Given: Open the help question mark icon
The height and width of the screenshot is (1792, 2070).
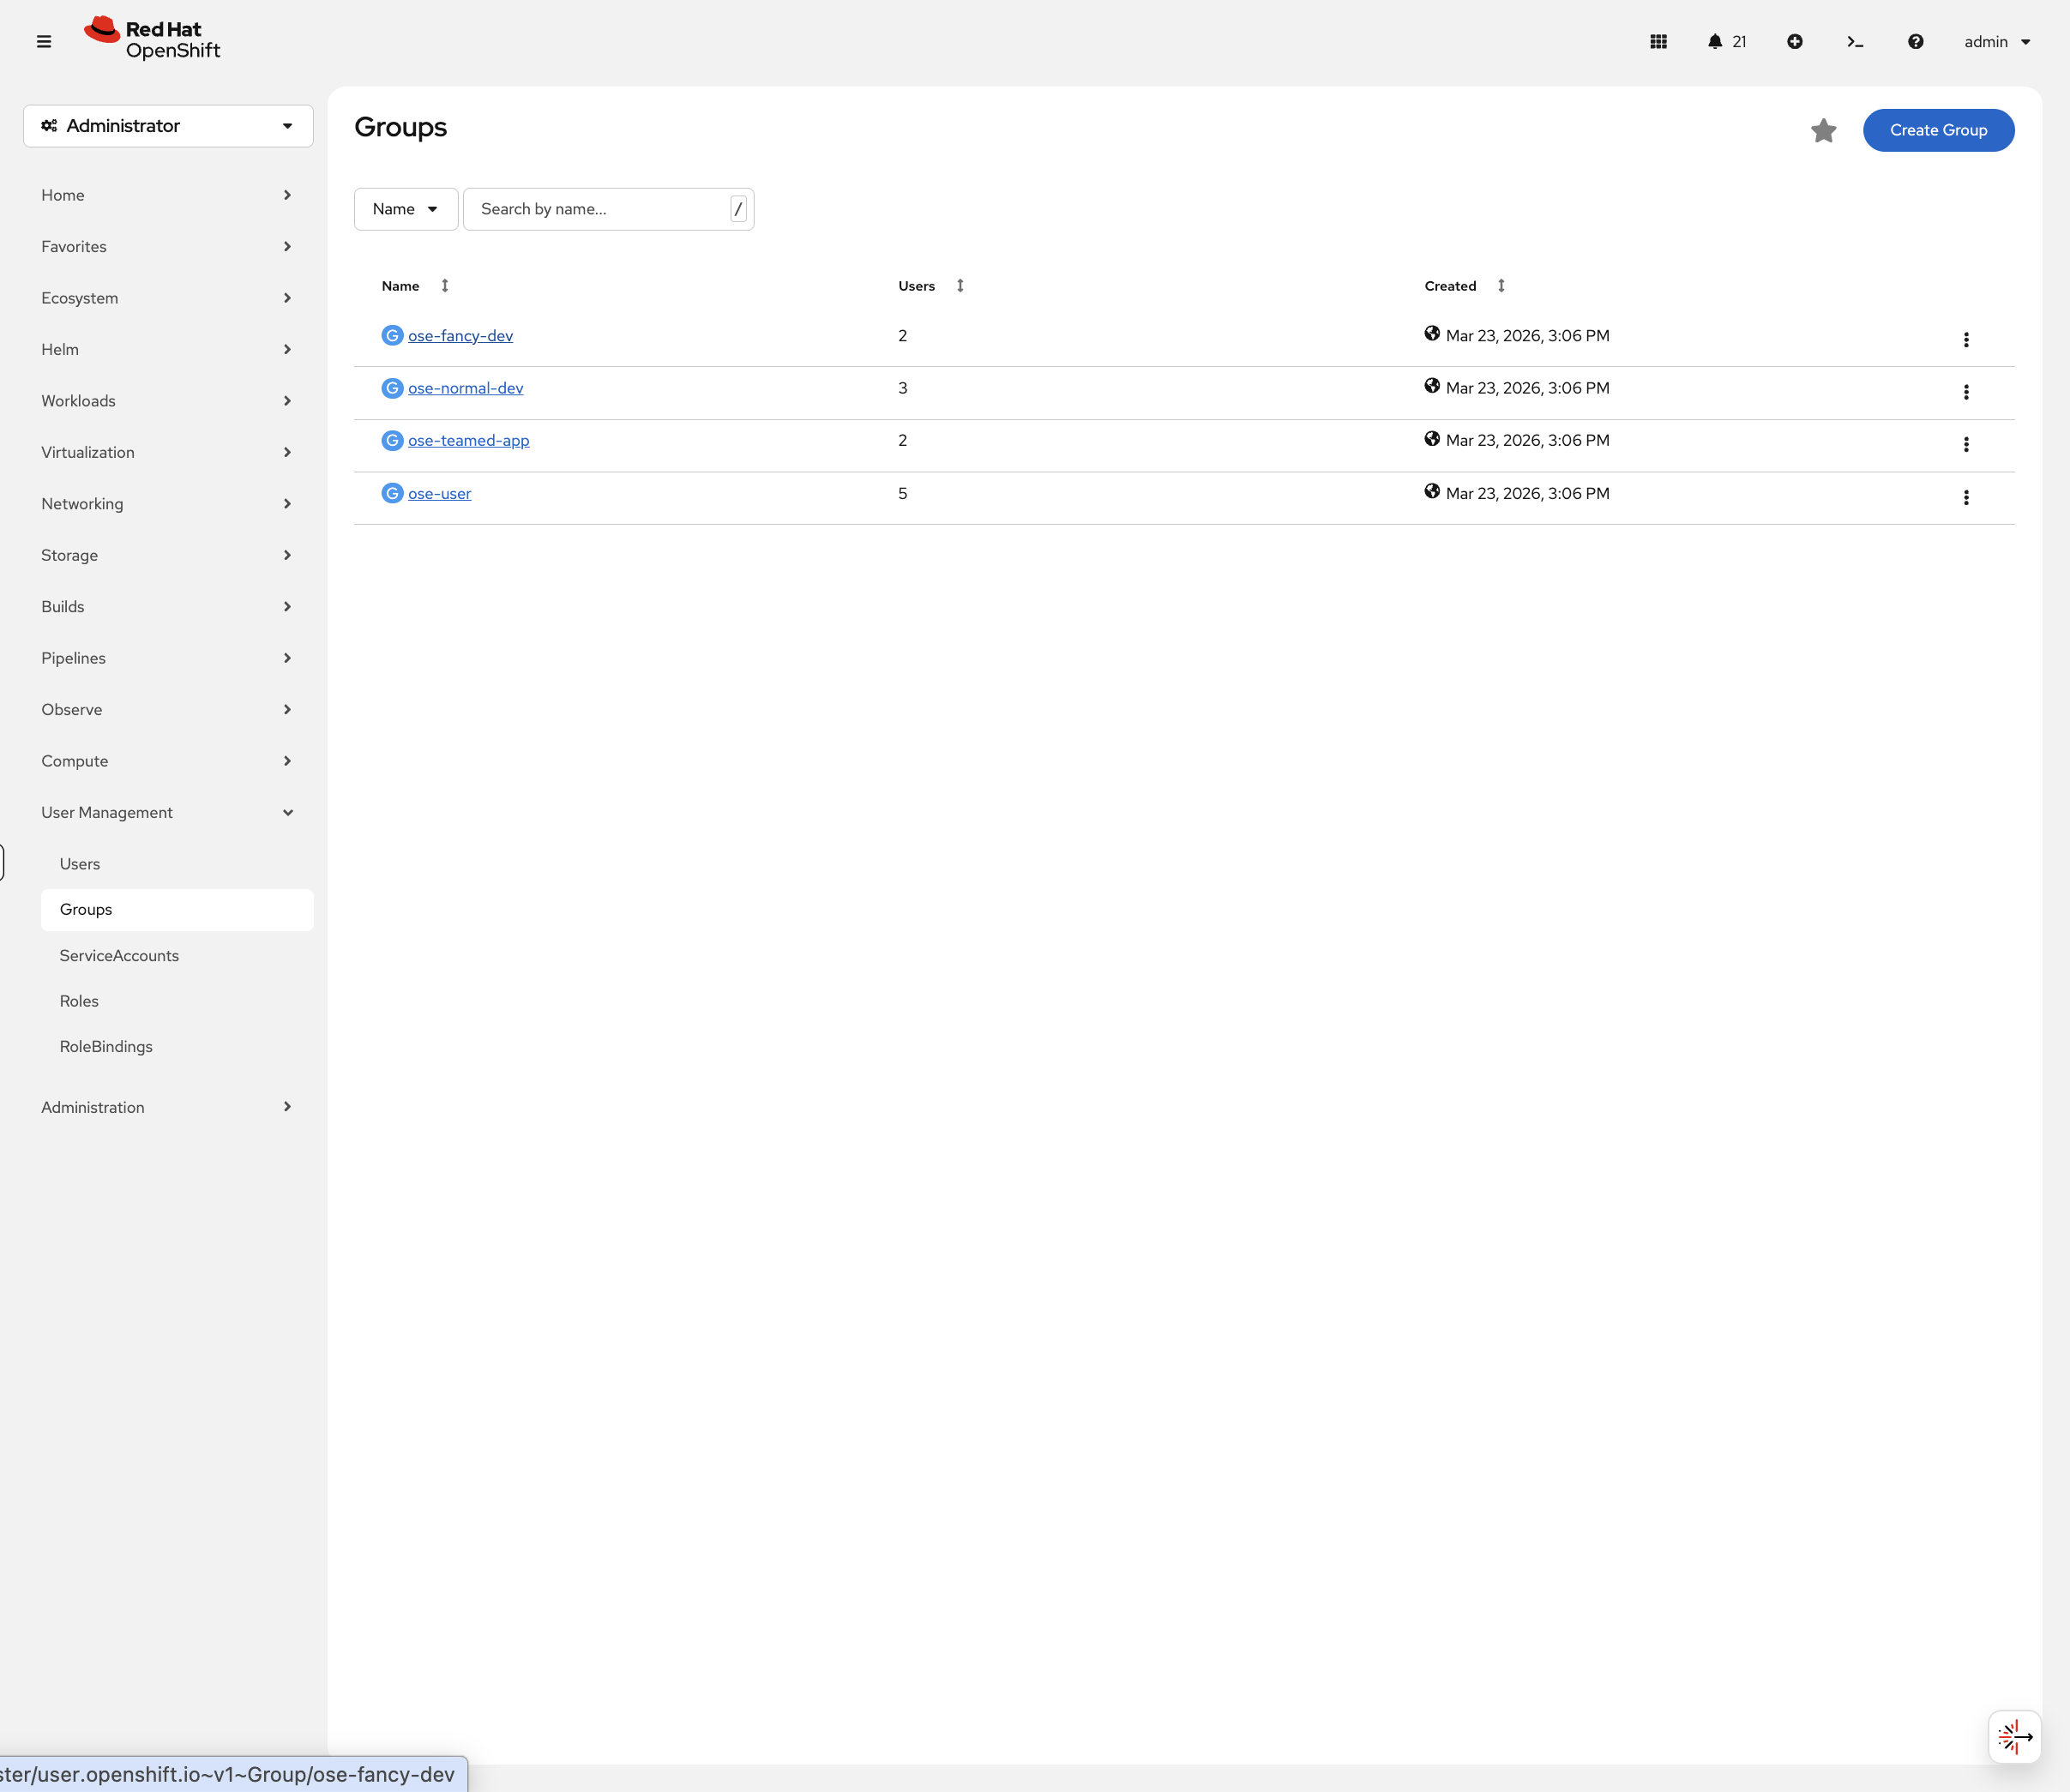Looking at the screenshot, I should (x=1915, y=41).
